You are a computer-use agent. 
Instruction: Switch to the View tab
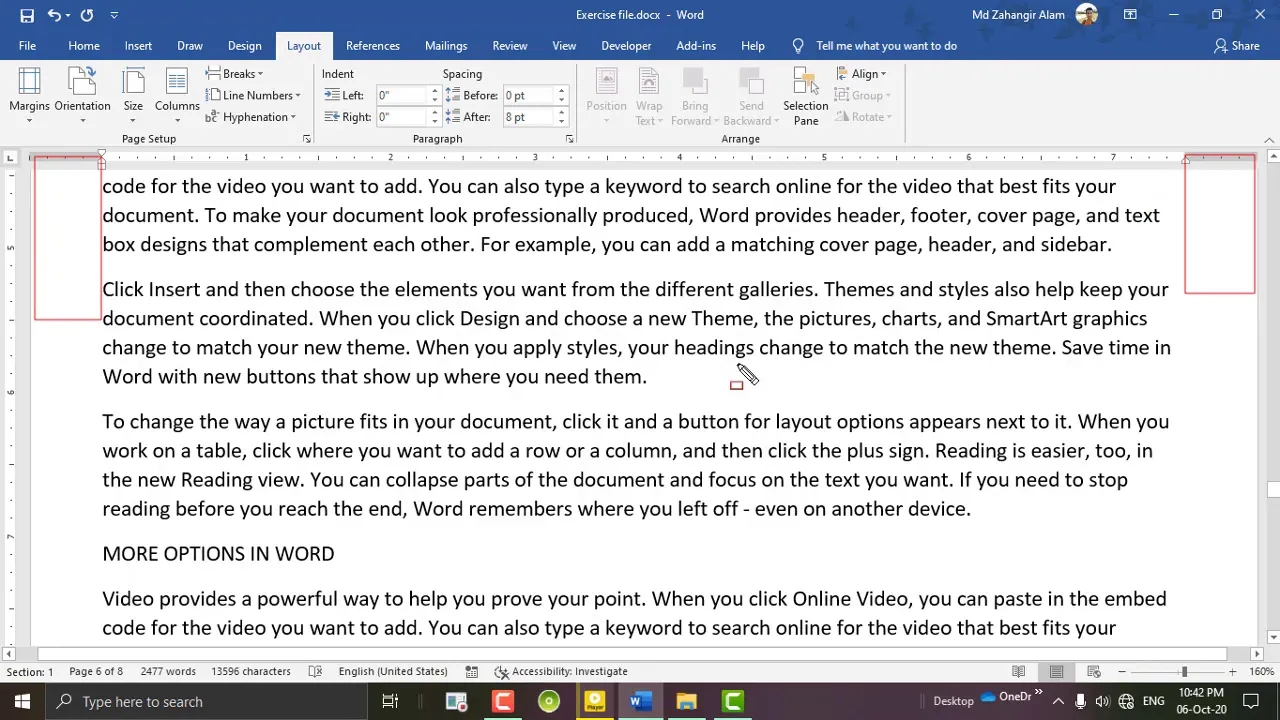click(564, 46)
